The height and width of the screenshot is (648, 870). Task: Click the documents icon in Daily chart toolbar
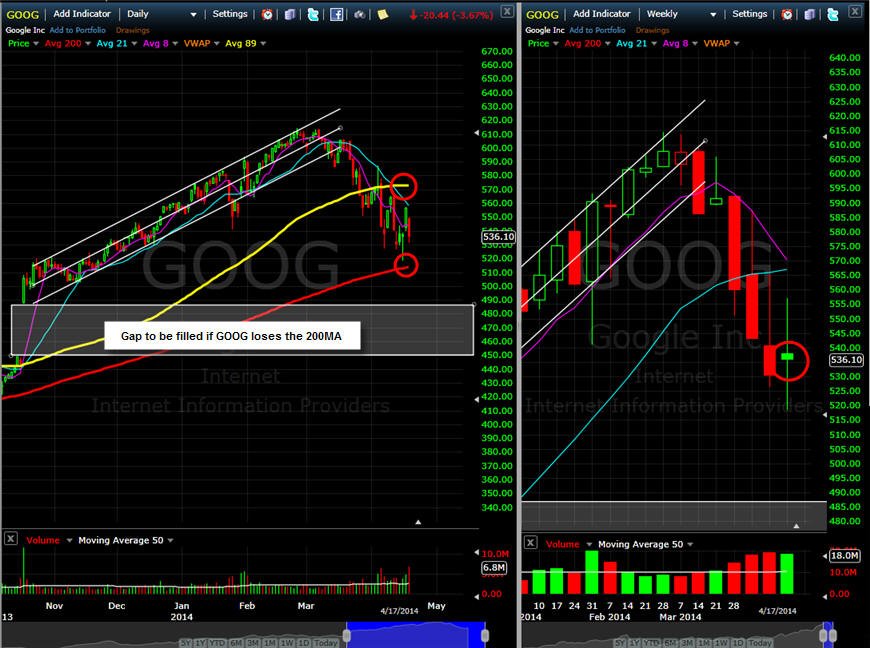click(x=290, y=14)
